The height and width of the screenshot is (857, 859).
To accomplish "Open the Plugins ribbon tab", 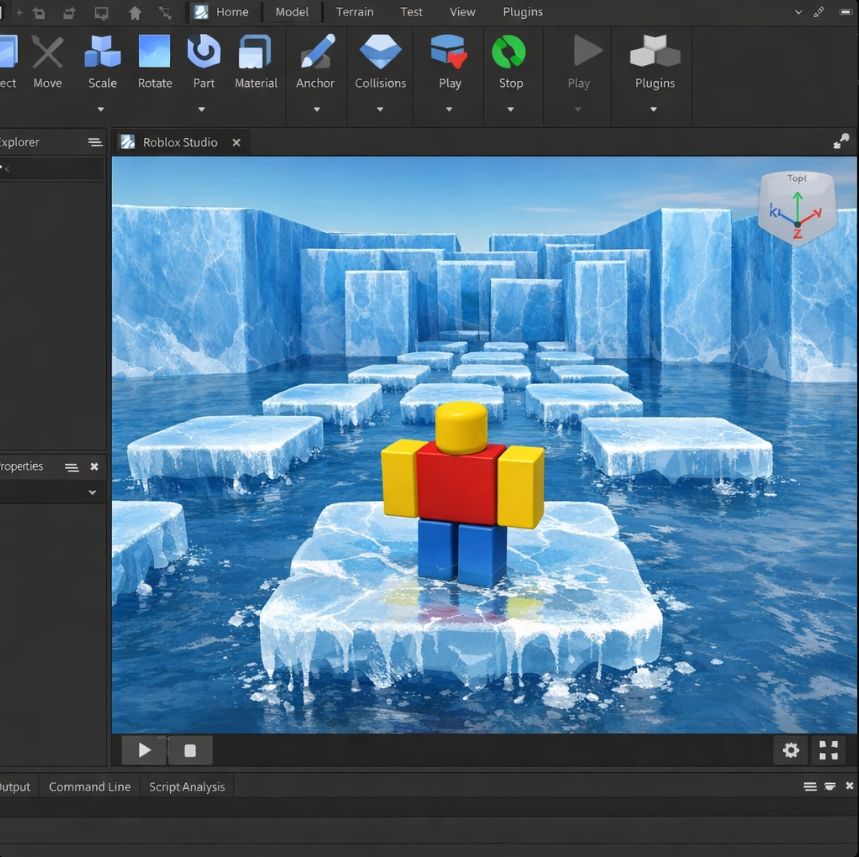I will pos(523,12).
